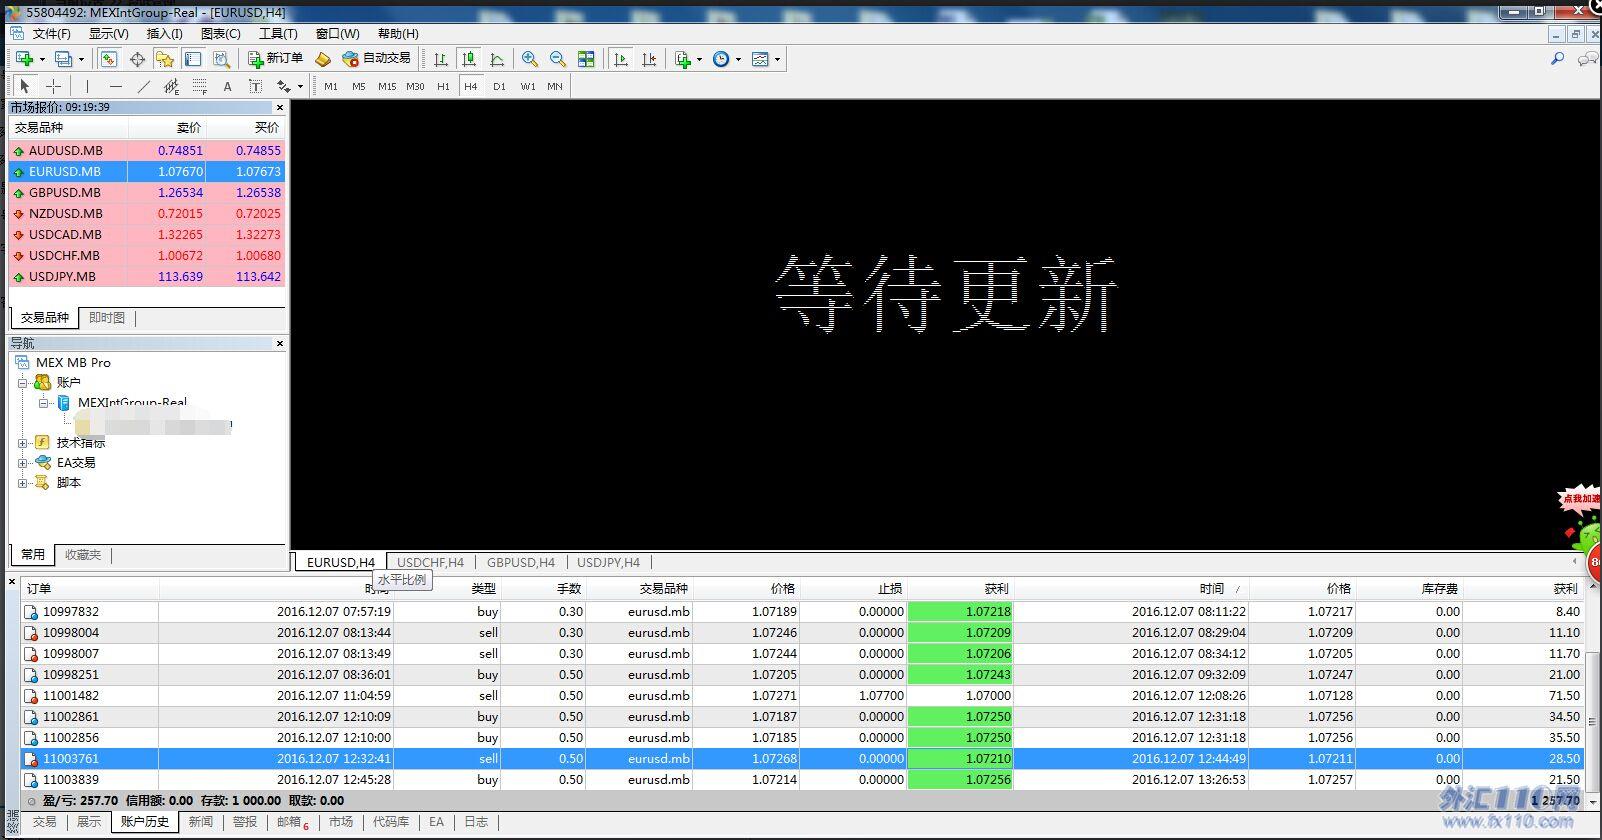
Task: Select the vertical line tool
Action: (87, 86)
